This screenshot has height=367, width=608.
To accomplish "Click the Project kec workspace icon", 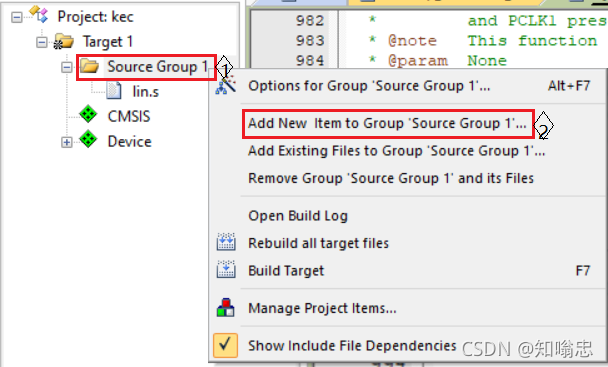I will 39,14.
